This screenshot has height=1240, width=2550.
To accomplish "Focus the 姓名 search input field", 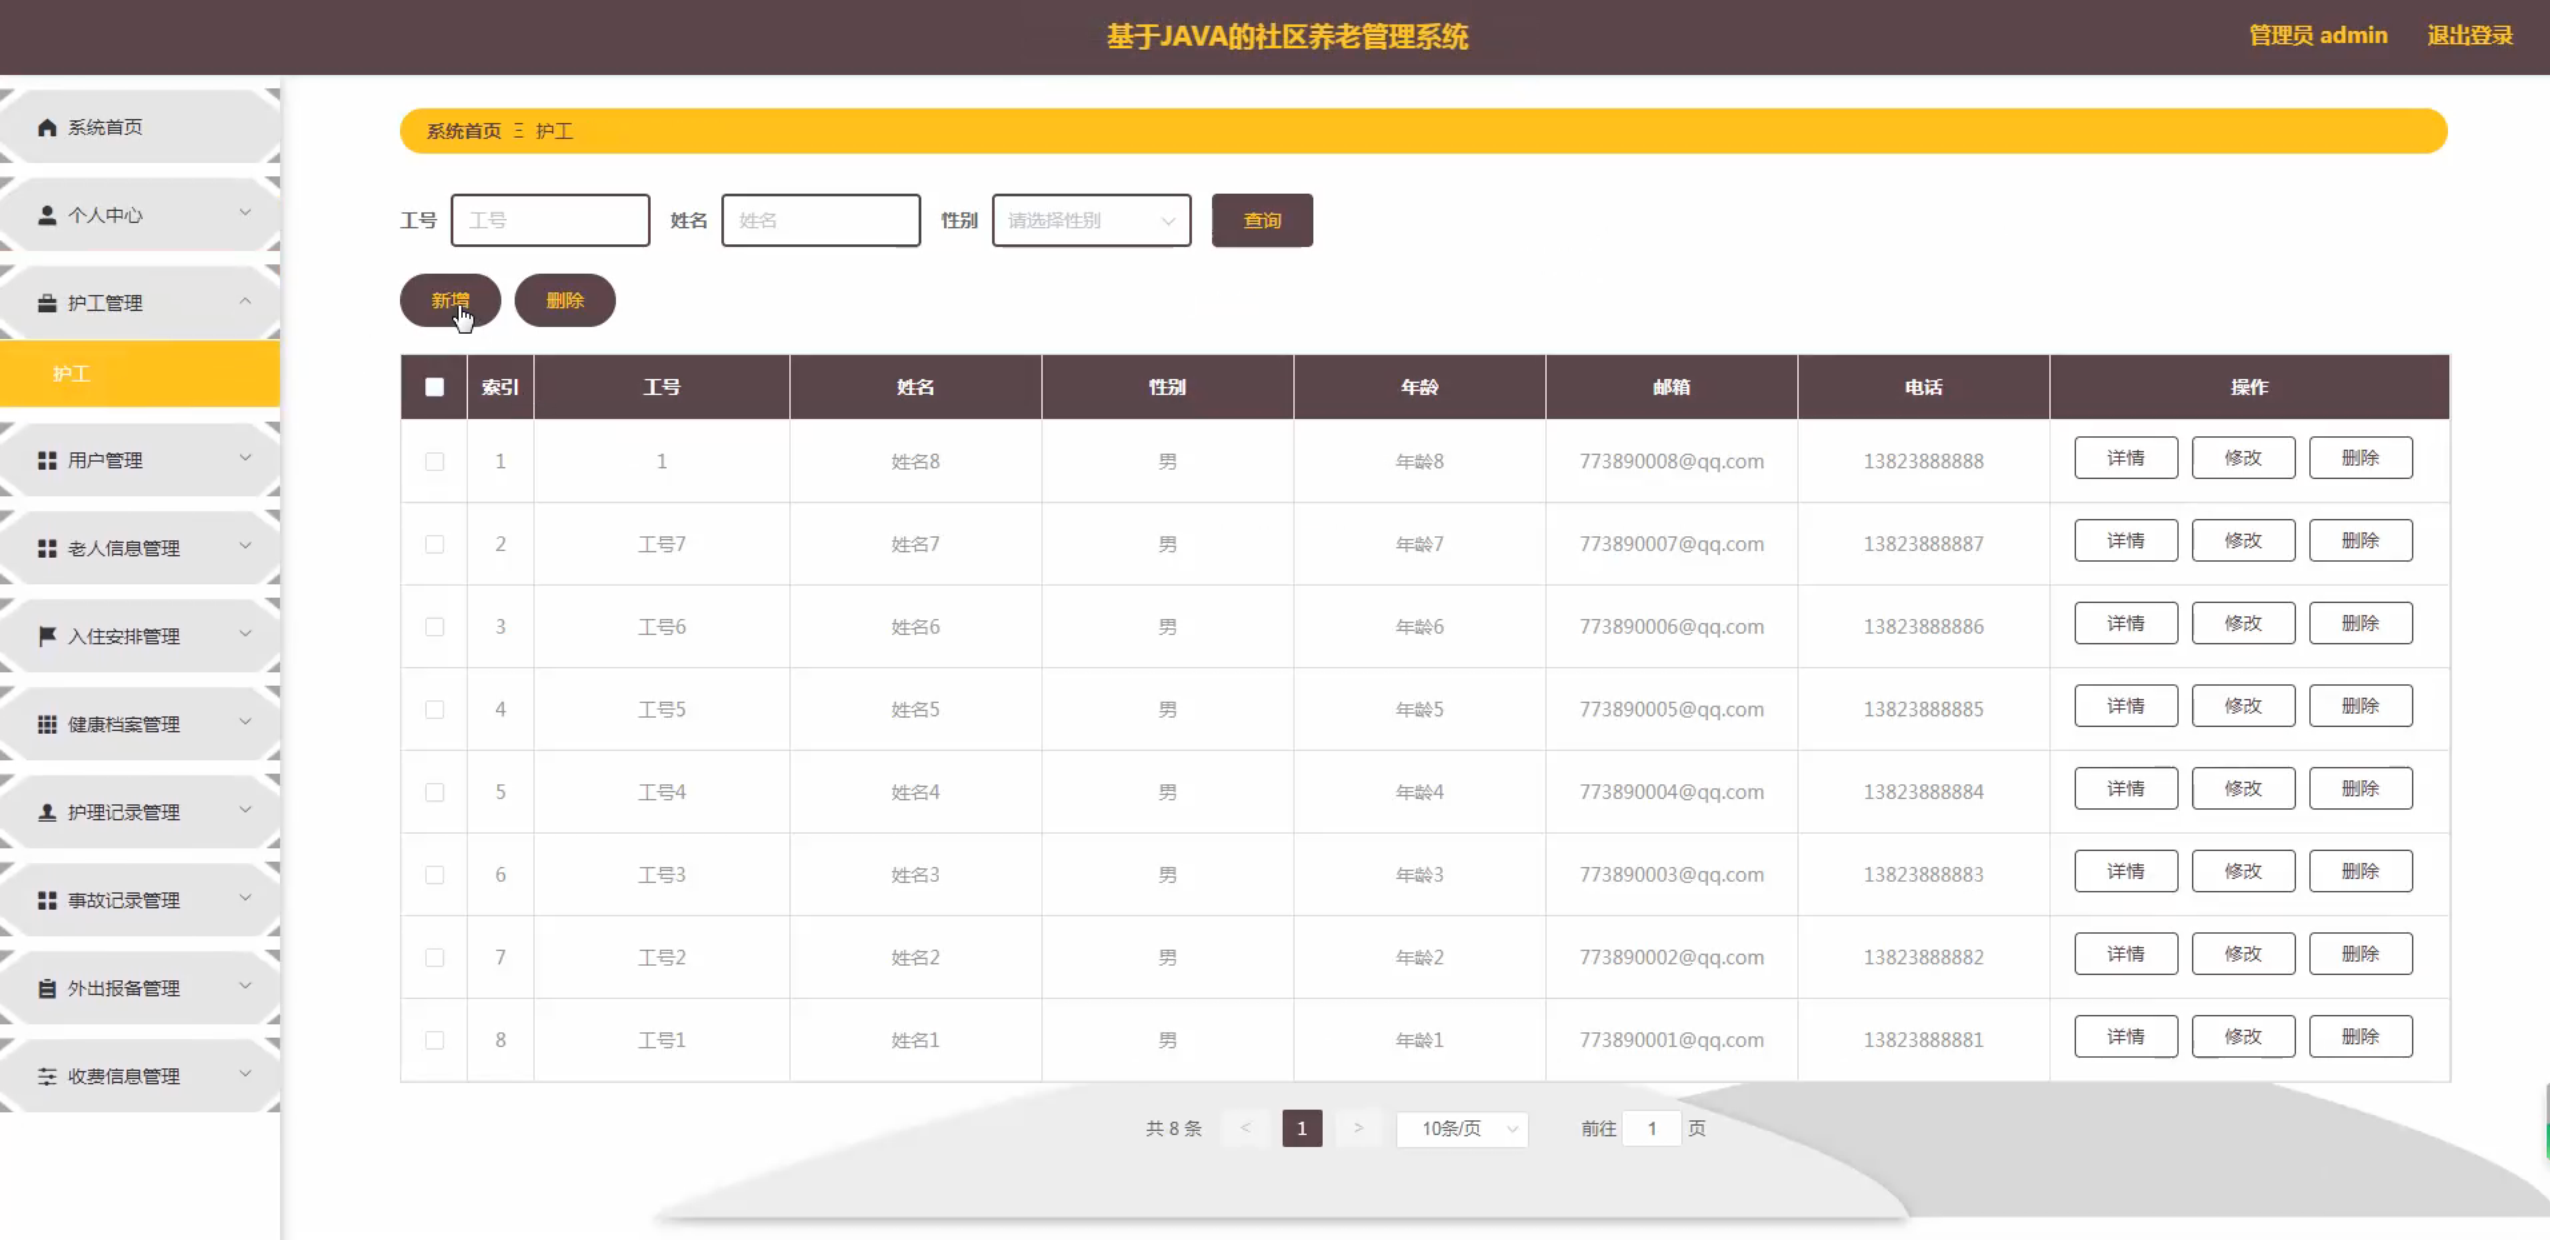I will pyautogui.click(x=821, y=220).
